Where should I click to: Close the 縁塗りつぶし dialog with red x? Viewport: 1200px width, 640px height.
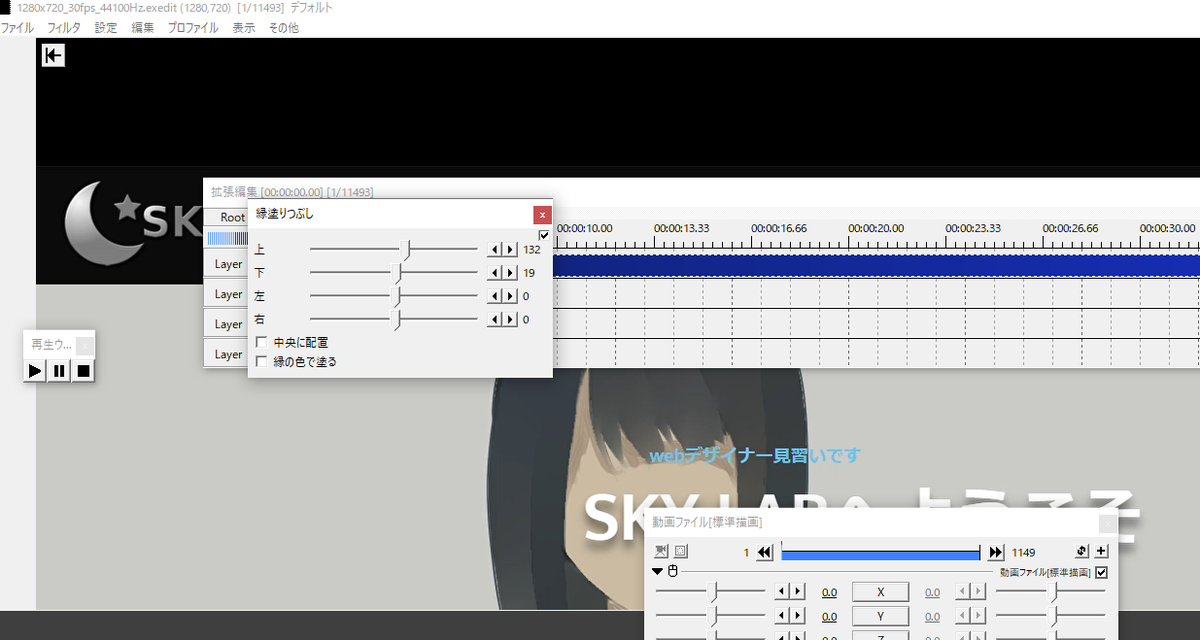542,214
